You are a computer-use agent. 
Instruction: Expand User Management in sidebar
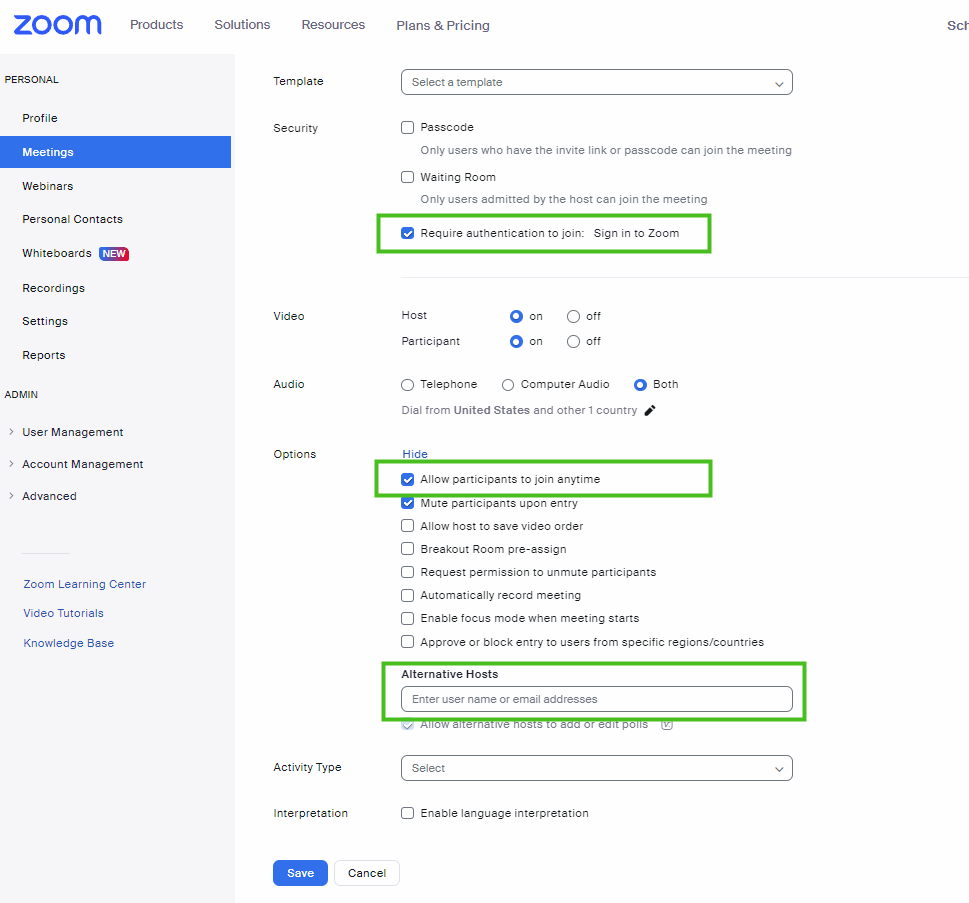coord(72,432)
